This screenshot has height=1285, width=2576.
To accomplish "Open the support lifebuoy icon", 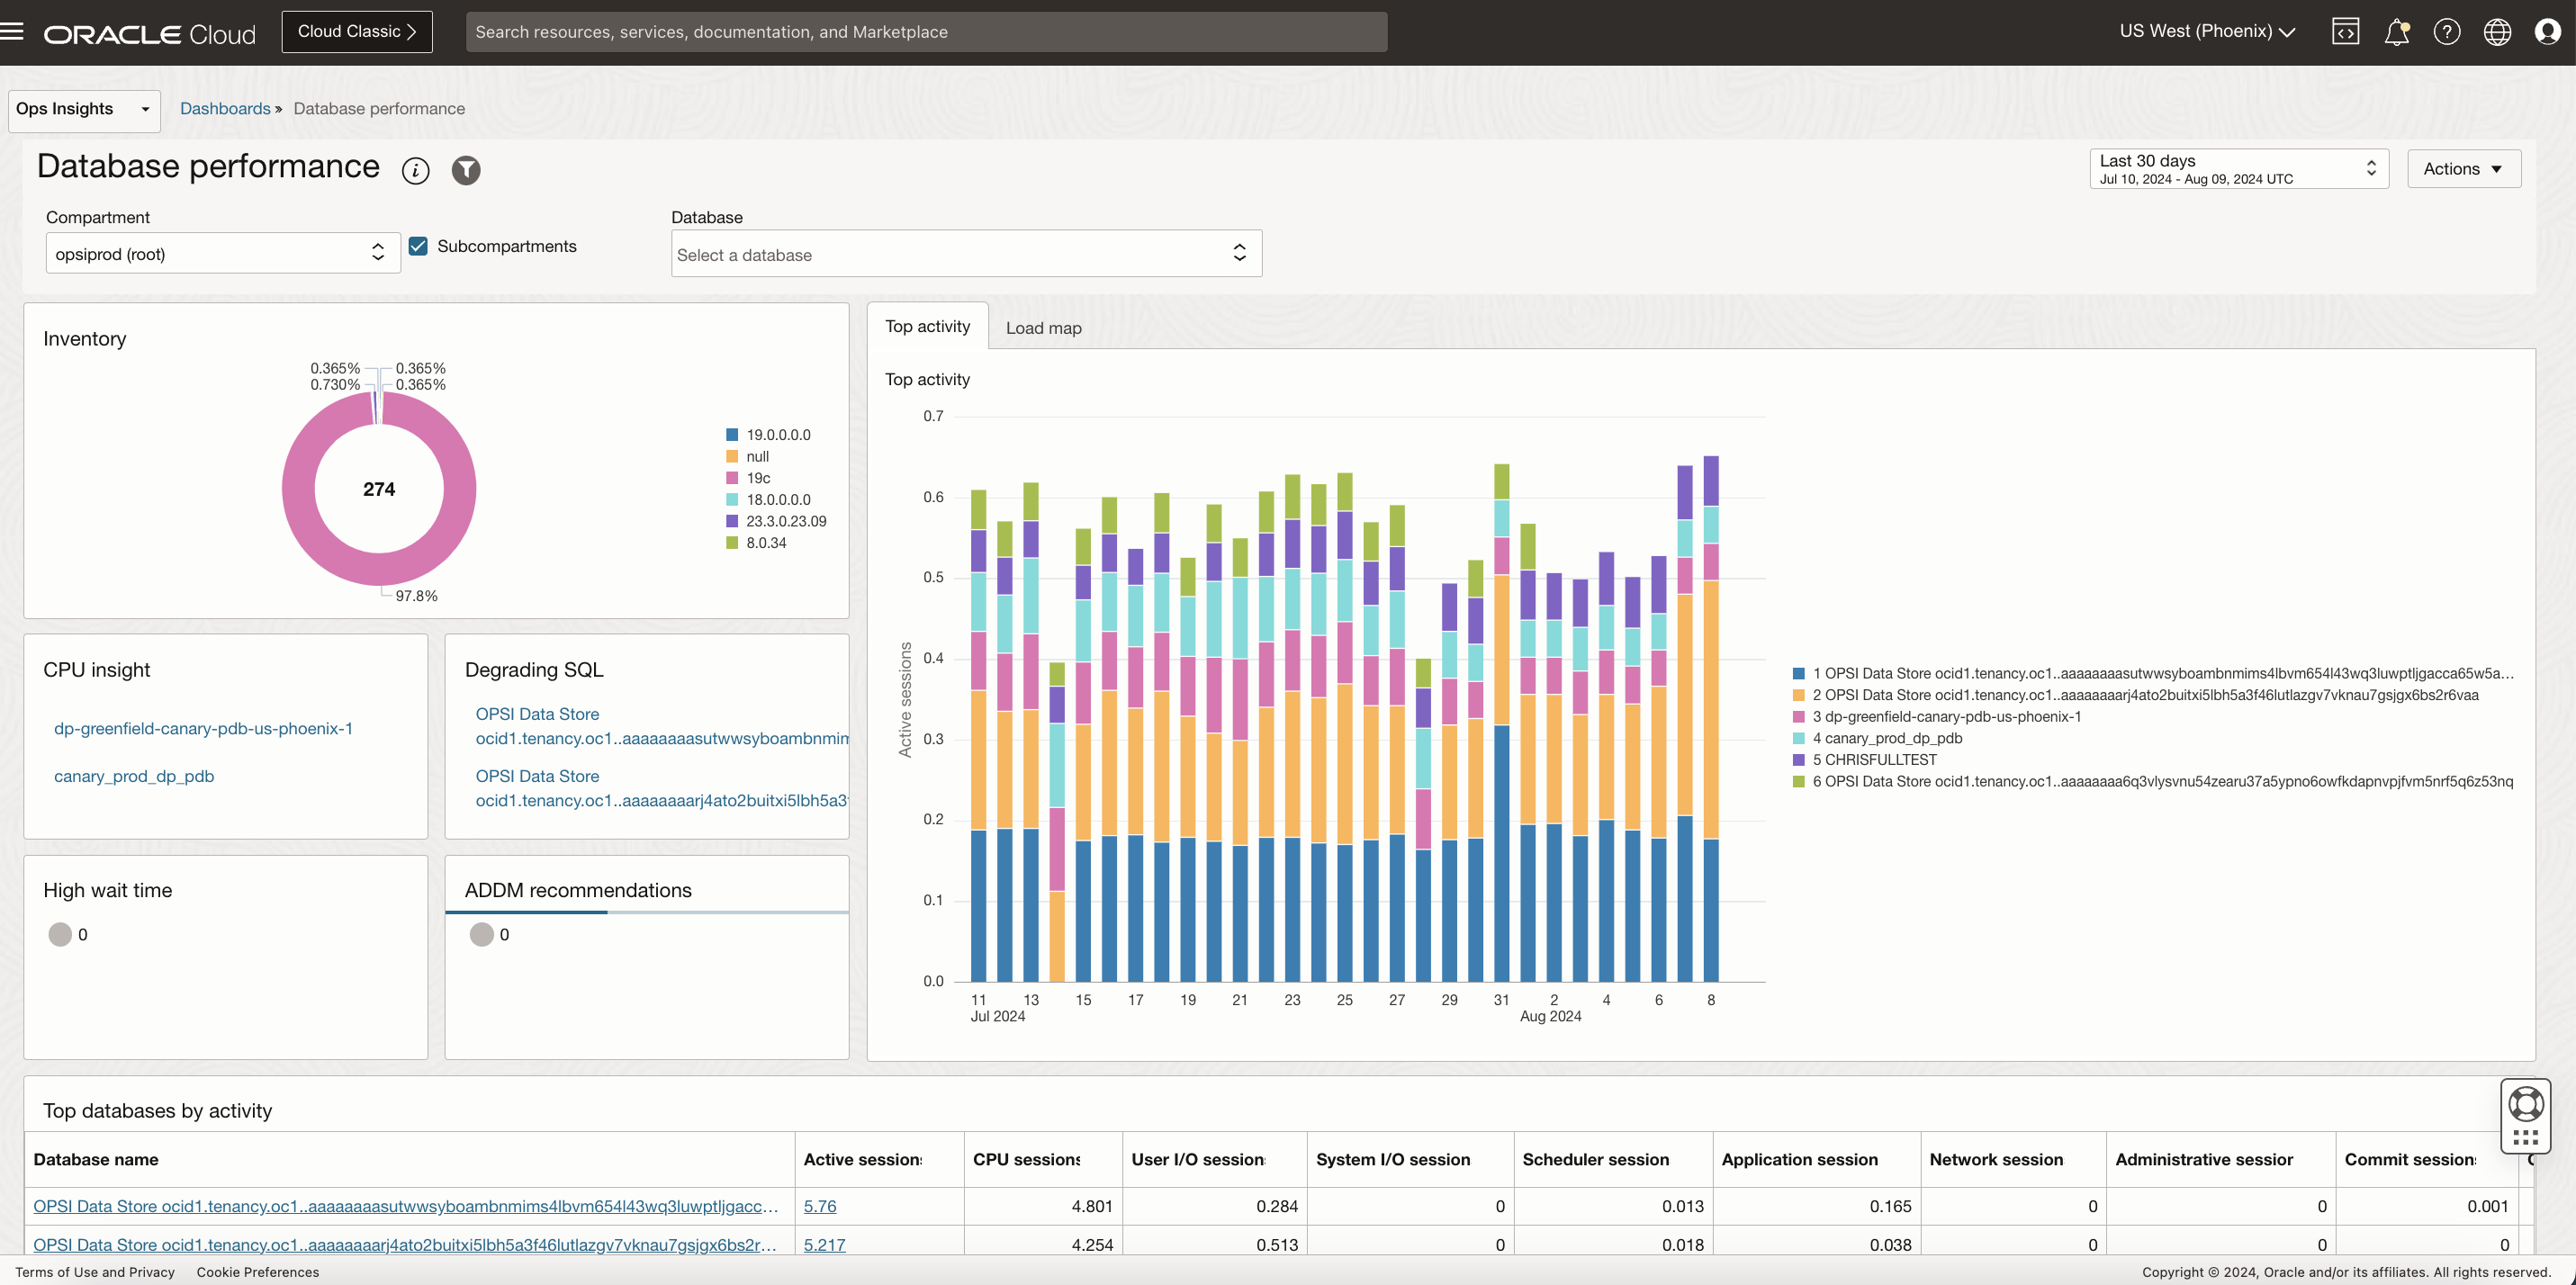I will 2525,1104.
